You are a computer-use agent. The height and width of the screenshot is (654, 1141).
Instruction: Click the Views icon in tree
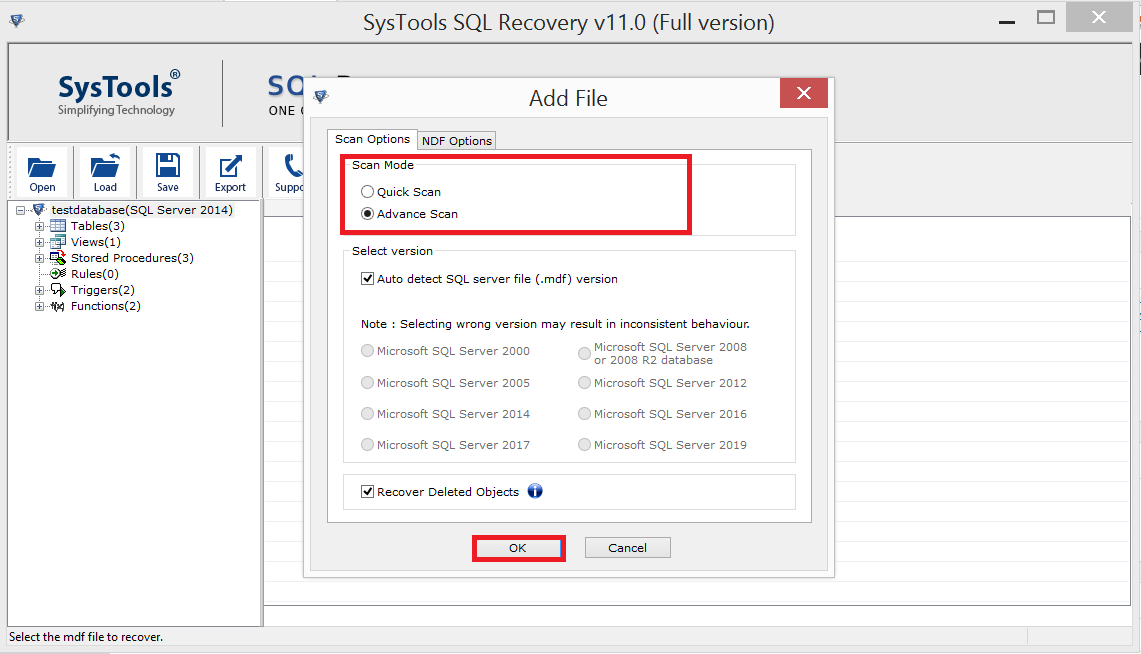[x=57, y=242]
